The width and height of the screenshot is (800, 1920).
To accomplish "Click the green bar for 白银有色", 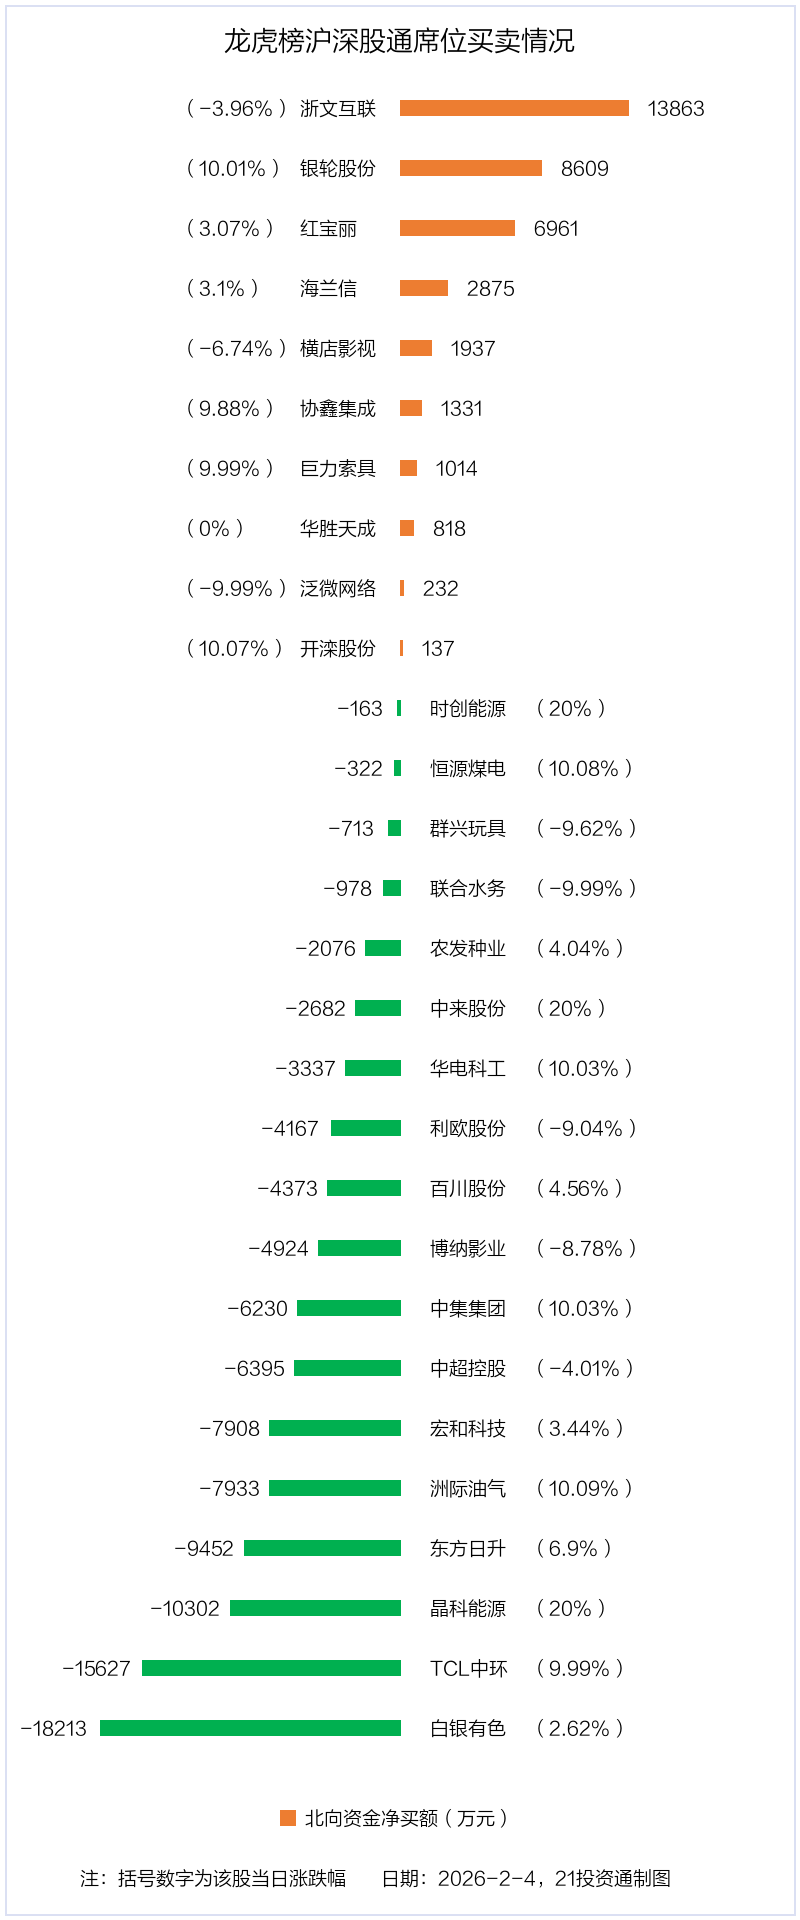I will tap(250, 1728).
